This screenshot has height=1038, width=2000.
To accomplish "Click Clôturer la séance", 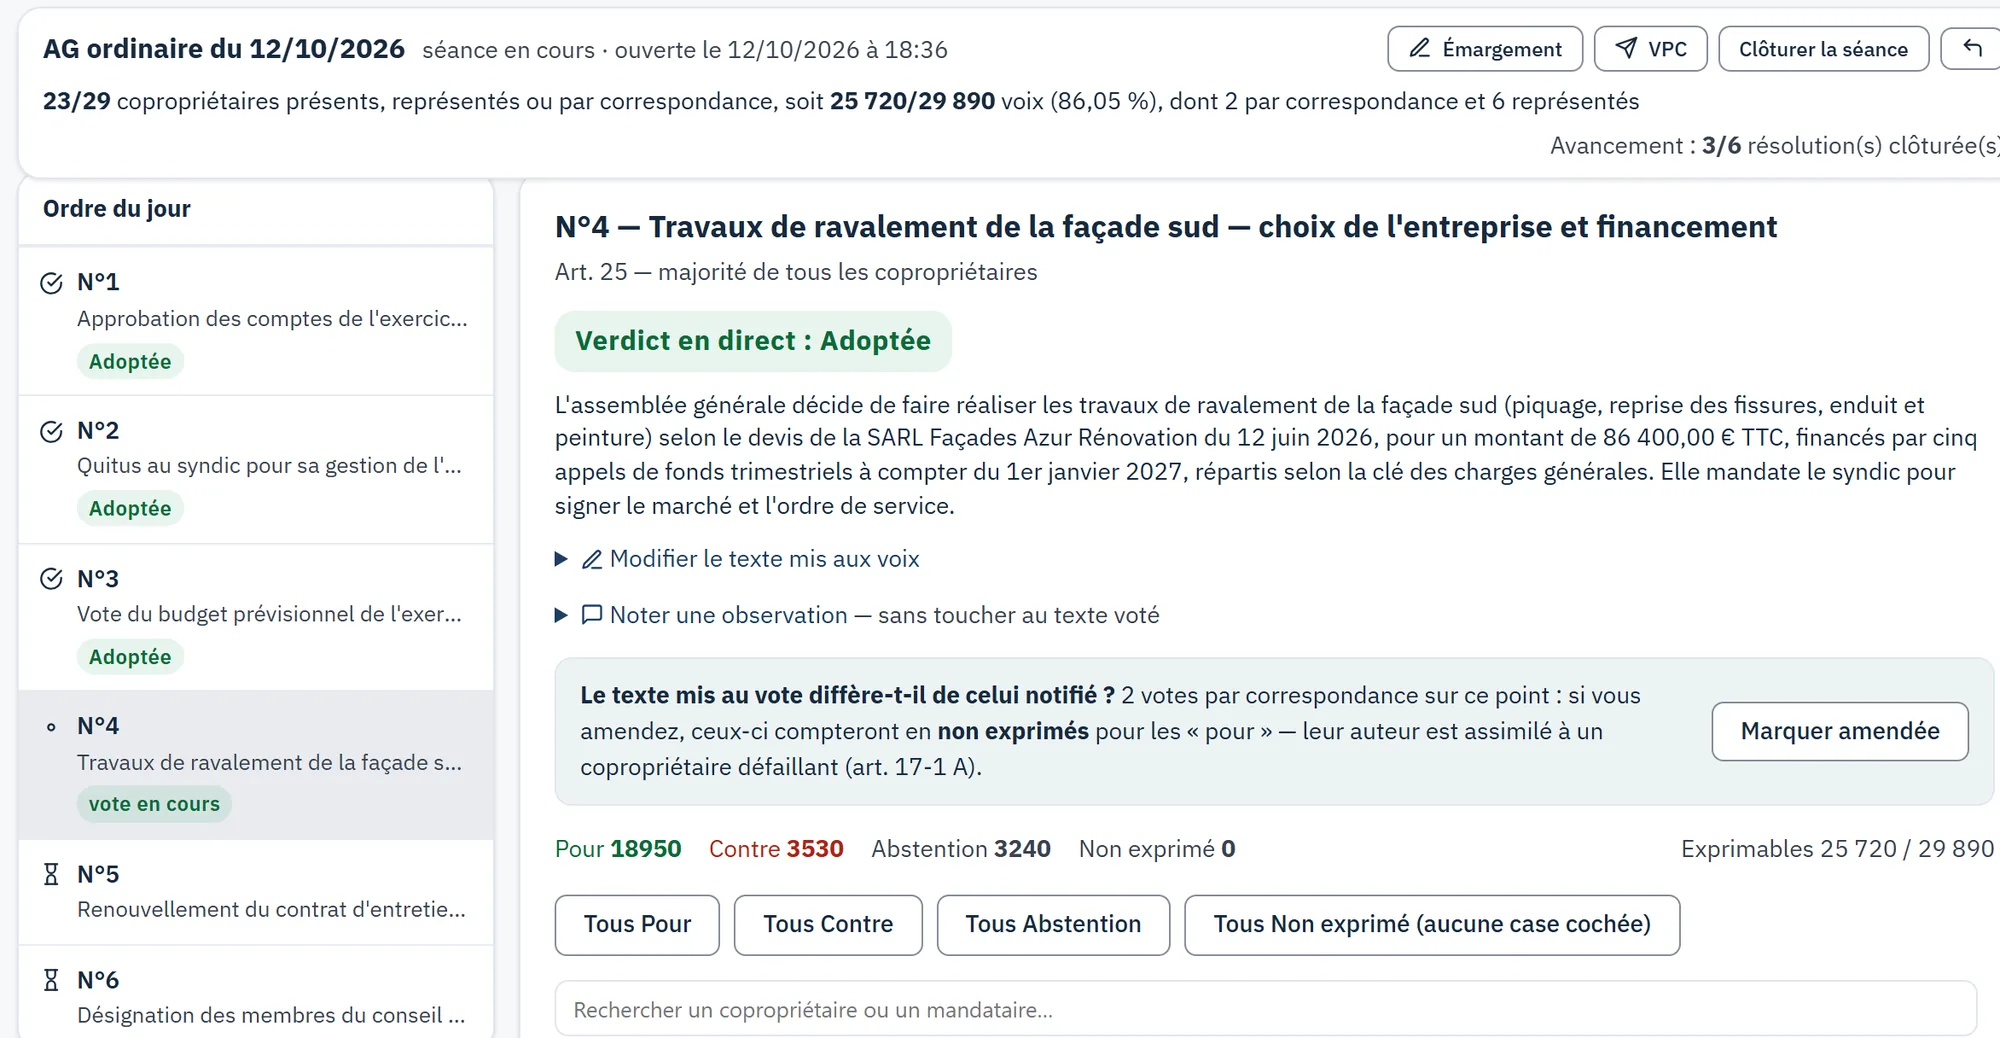I will [1823, 49].
